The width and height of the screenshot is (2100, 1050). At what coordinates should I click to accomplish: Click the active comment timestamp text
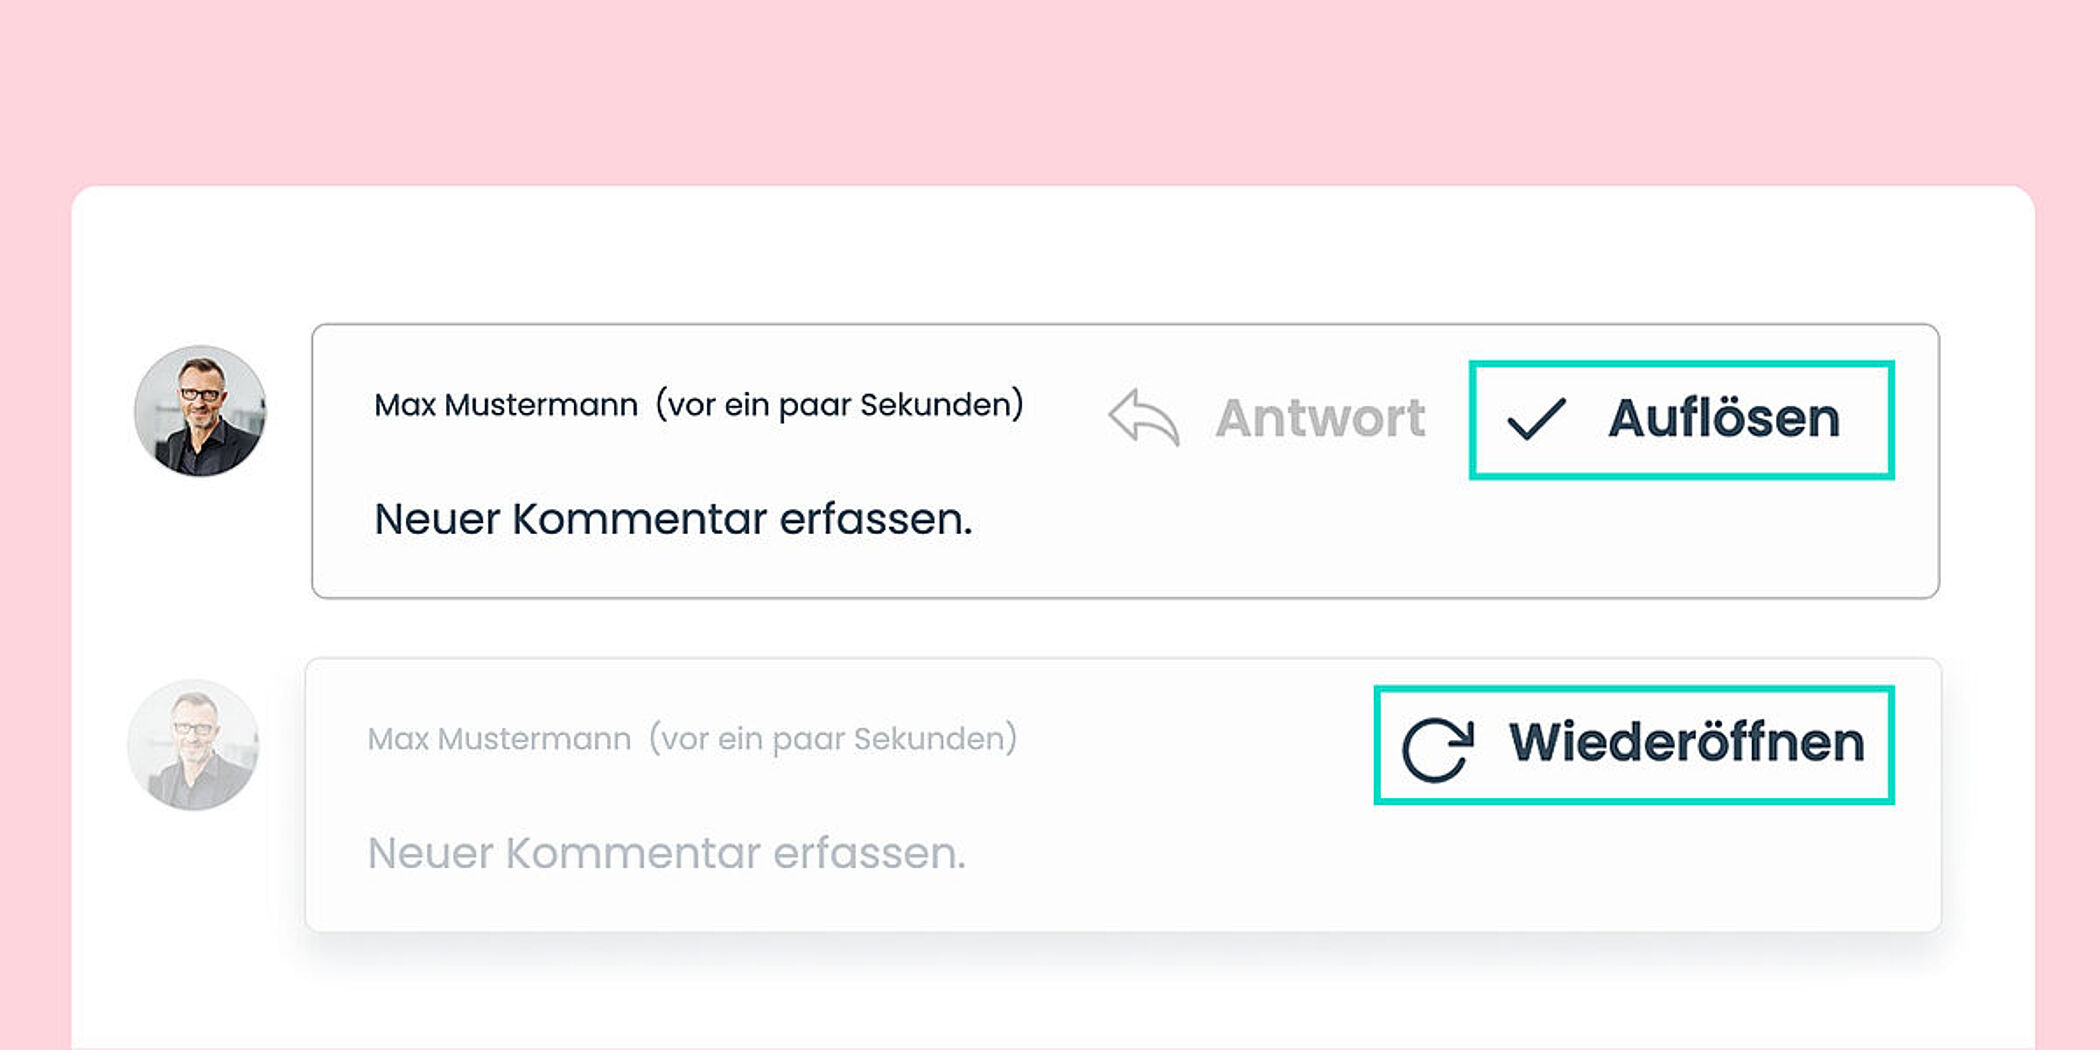click(x=839, y=405)
